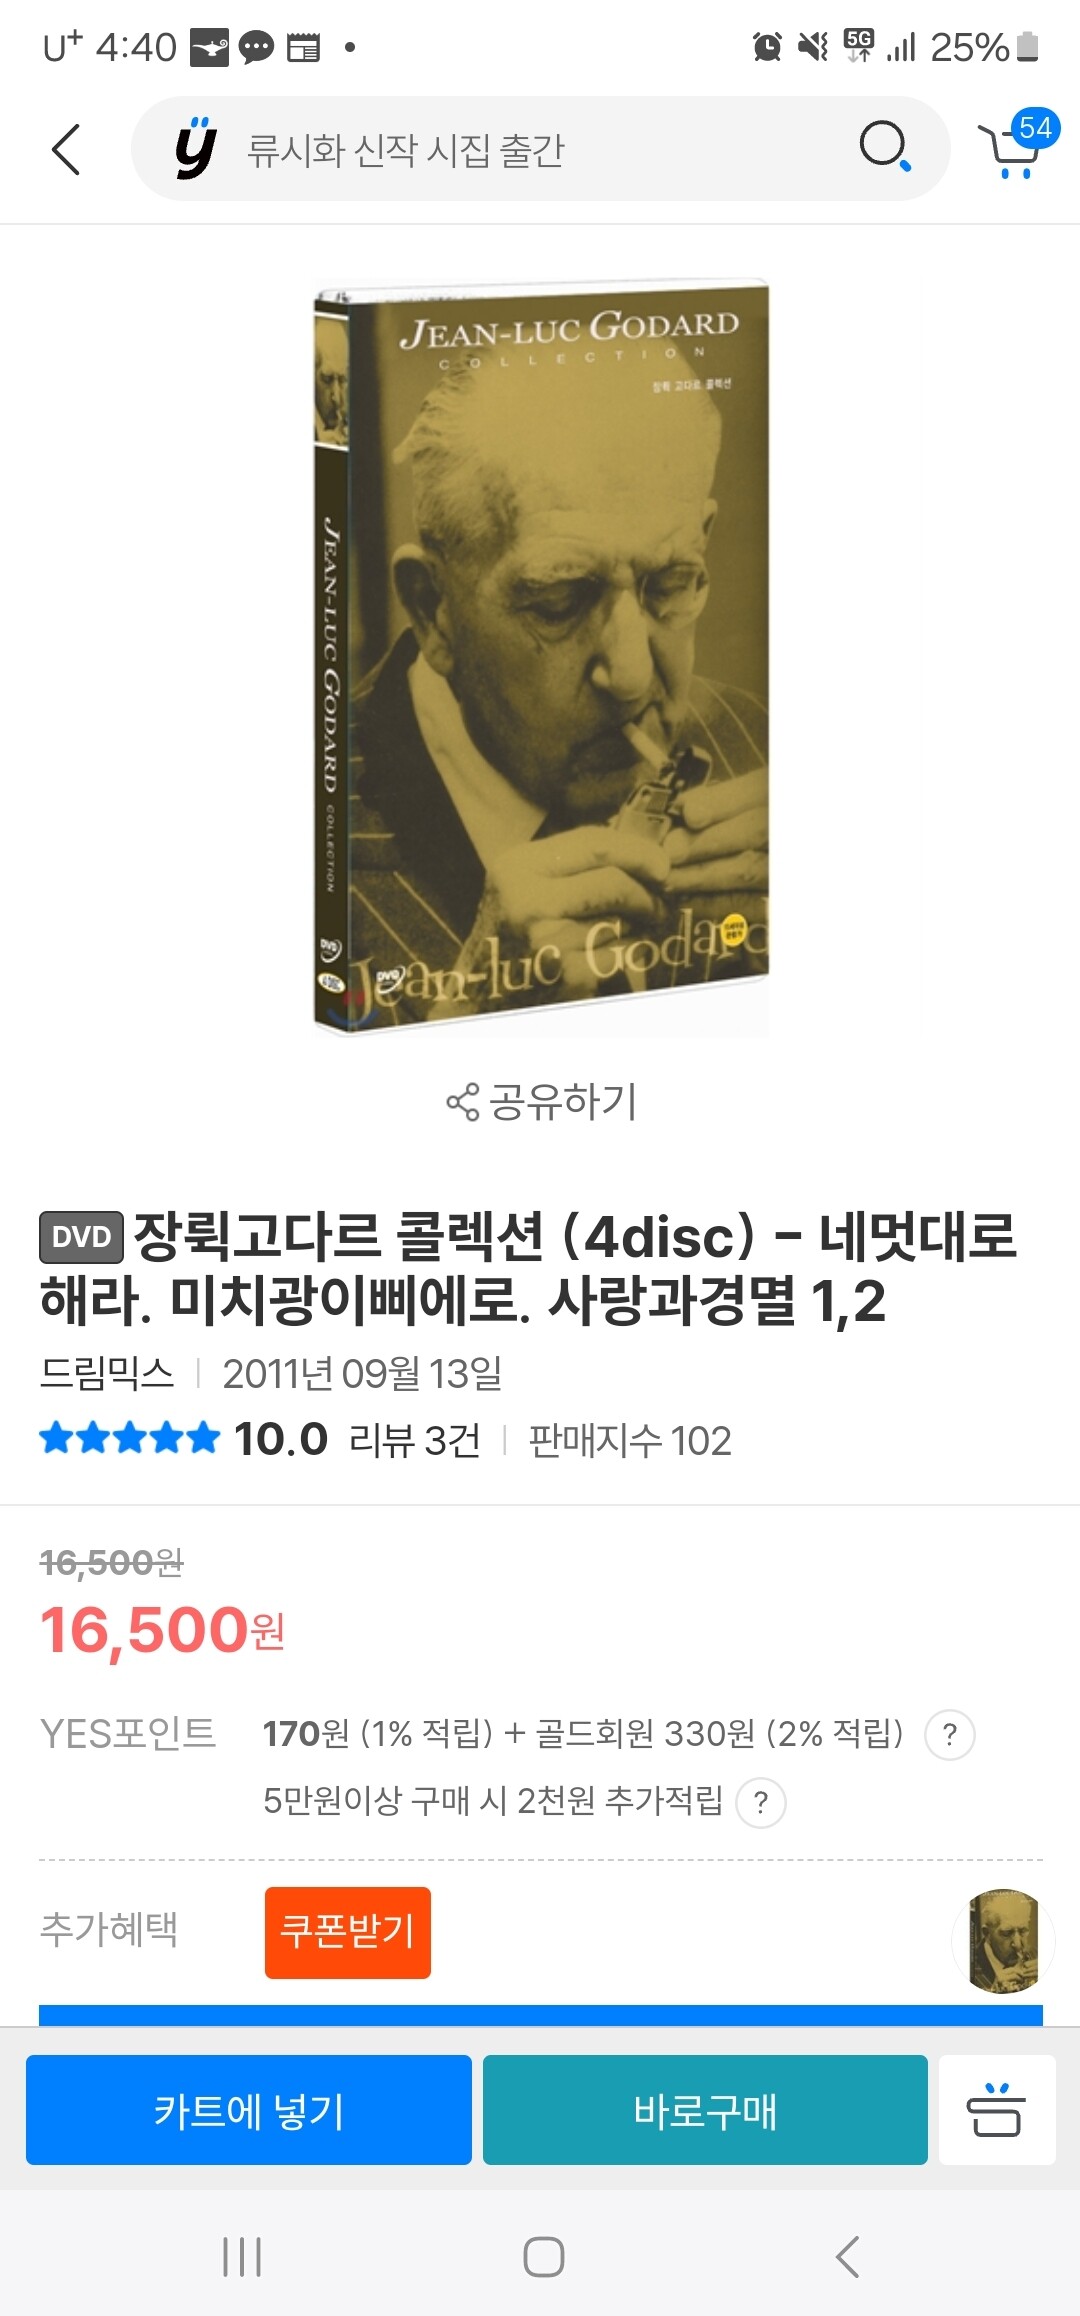The height and width of the screenshot is (2316, 1080).
Task: Tap the small round floating product thumbnail
Action: (1003, 1941)
